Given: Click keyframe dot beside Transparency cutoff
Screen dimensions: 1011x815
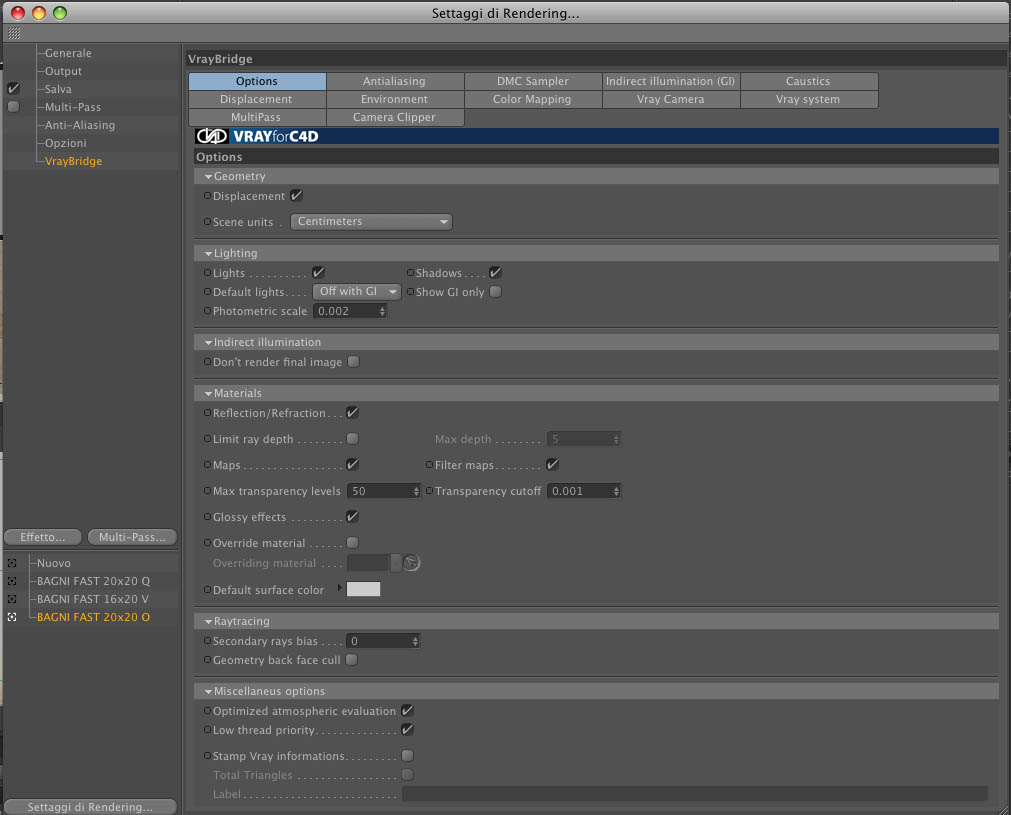Looking at the screenshot, I should pos(429,491).
